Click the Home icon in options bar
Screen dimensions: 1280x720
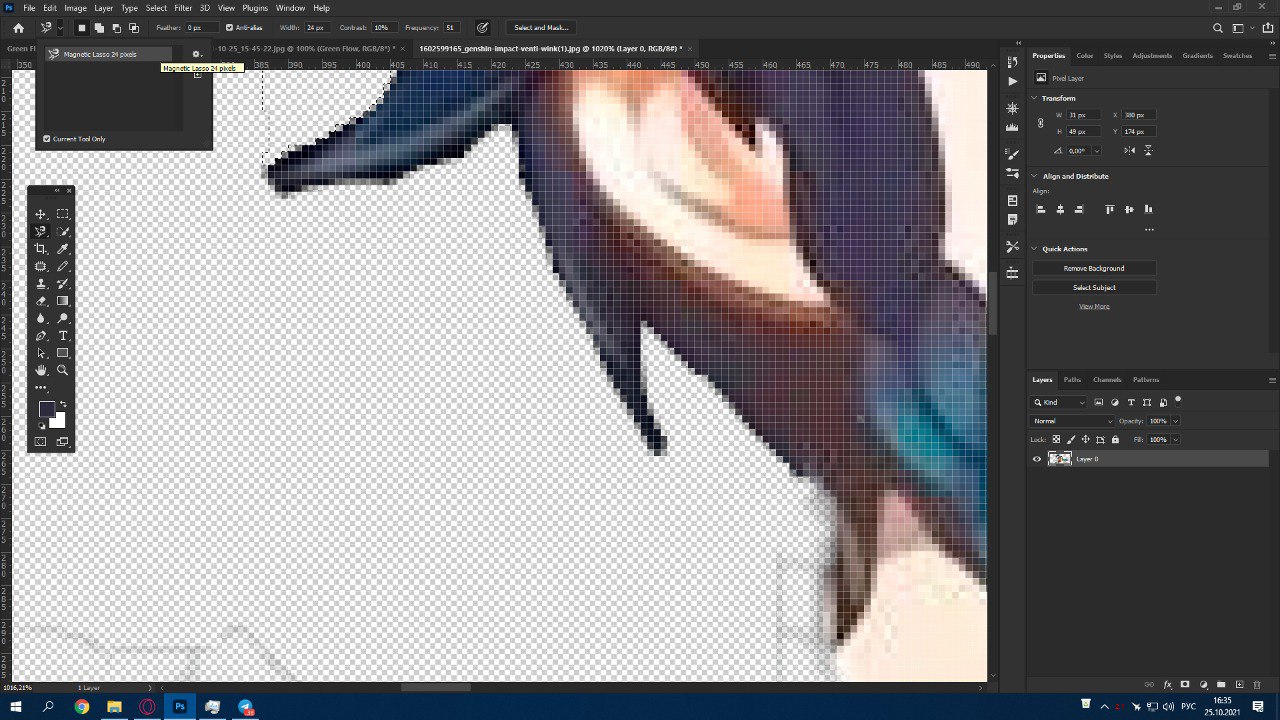click(x=18, y=28)
